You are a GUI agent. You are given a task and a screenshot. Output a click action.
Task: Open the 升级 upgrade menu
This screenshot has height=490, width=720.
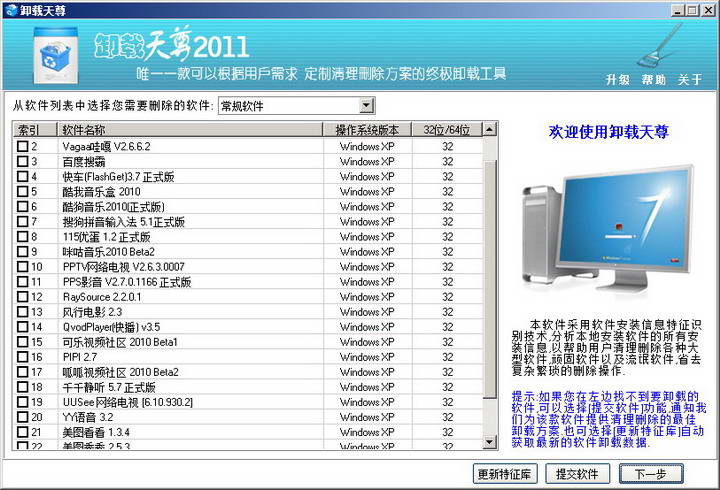(x=617, y=79)
